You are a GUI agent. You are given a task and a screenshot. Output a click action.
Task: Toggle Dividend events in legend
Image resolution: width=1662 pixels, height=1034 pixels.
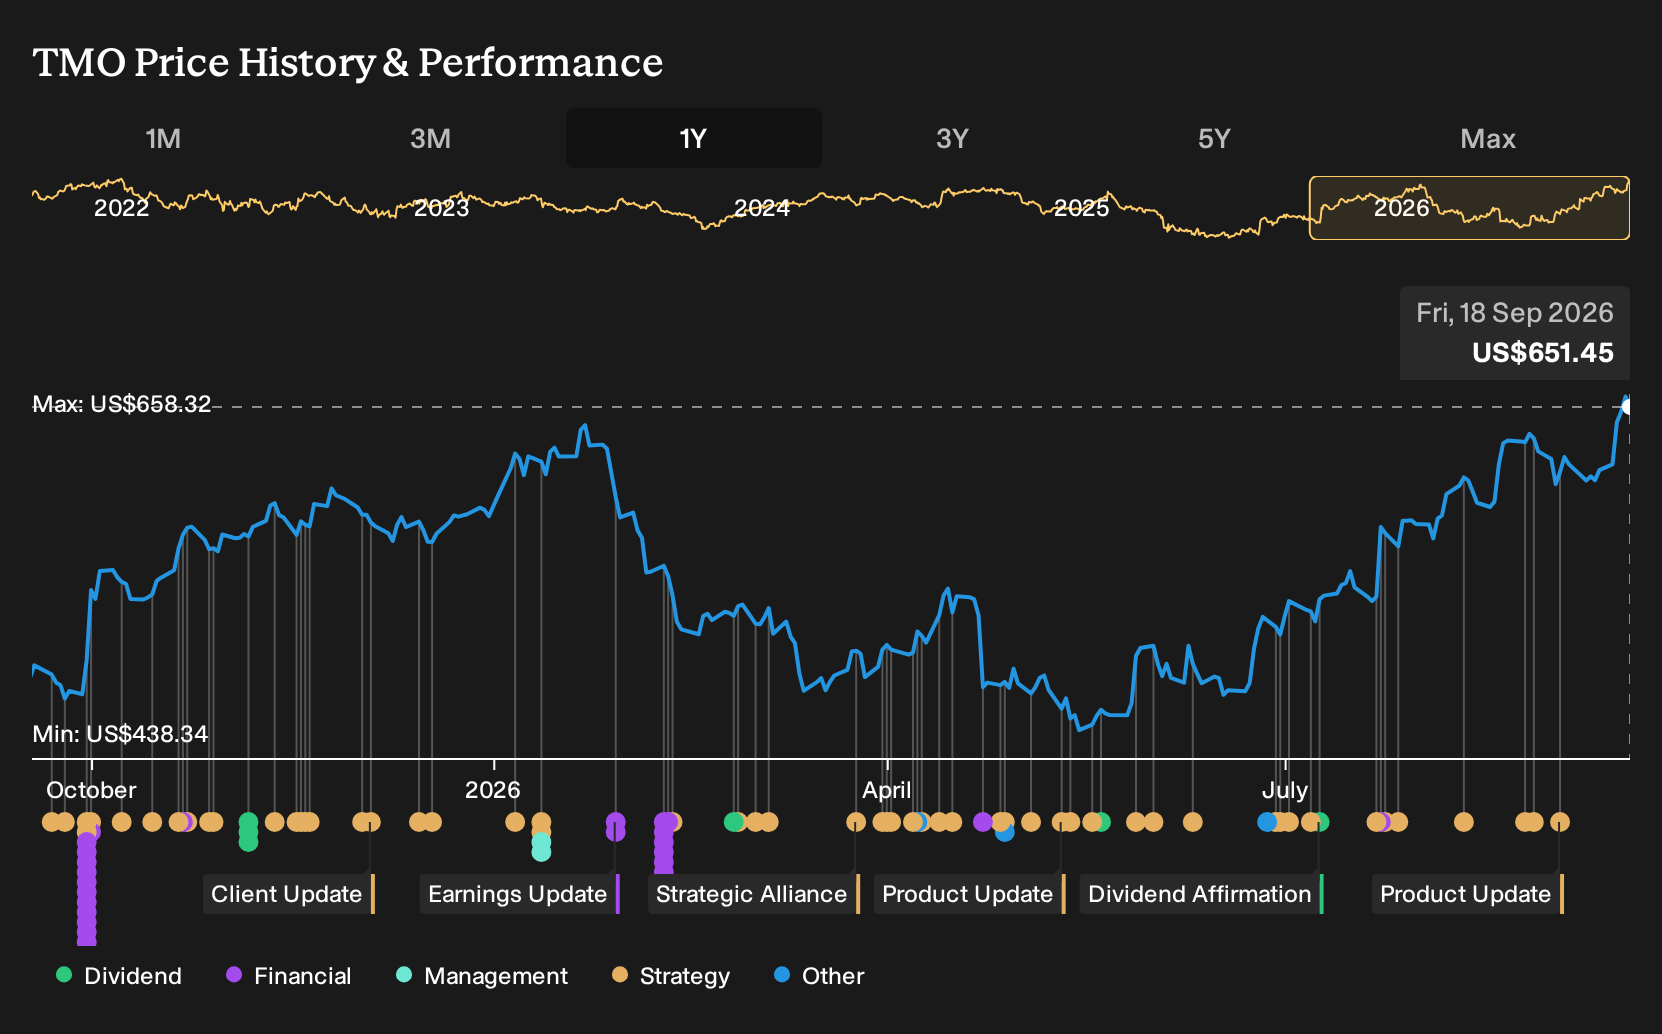tap(119, 976)
